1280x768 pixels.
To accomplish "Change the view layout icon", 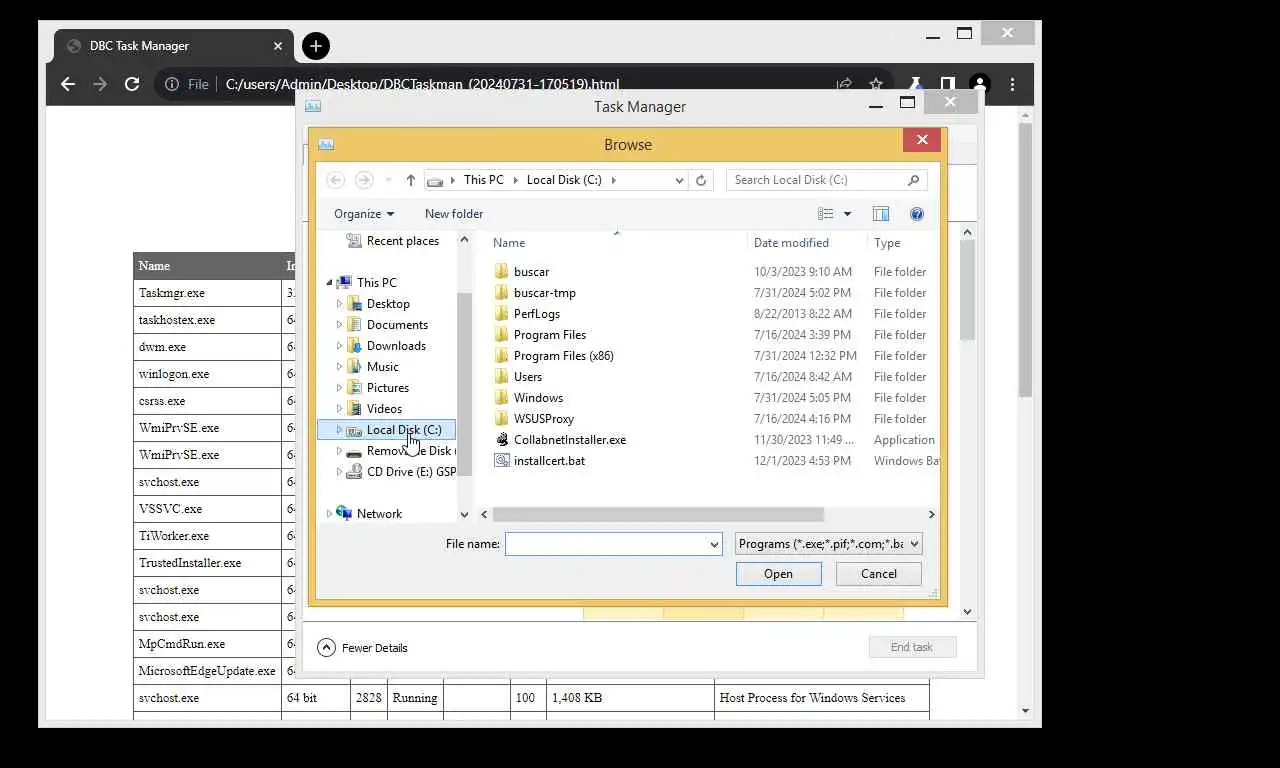I will point(826,214).
